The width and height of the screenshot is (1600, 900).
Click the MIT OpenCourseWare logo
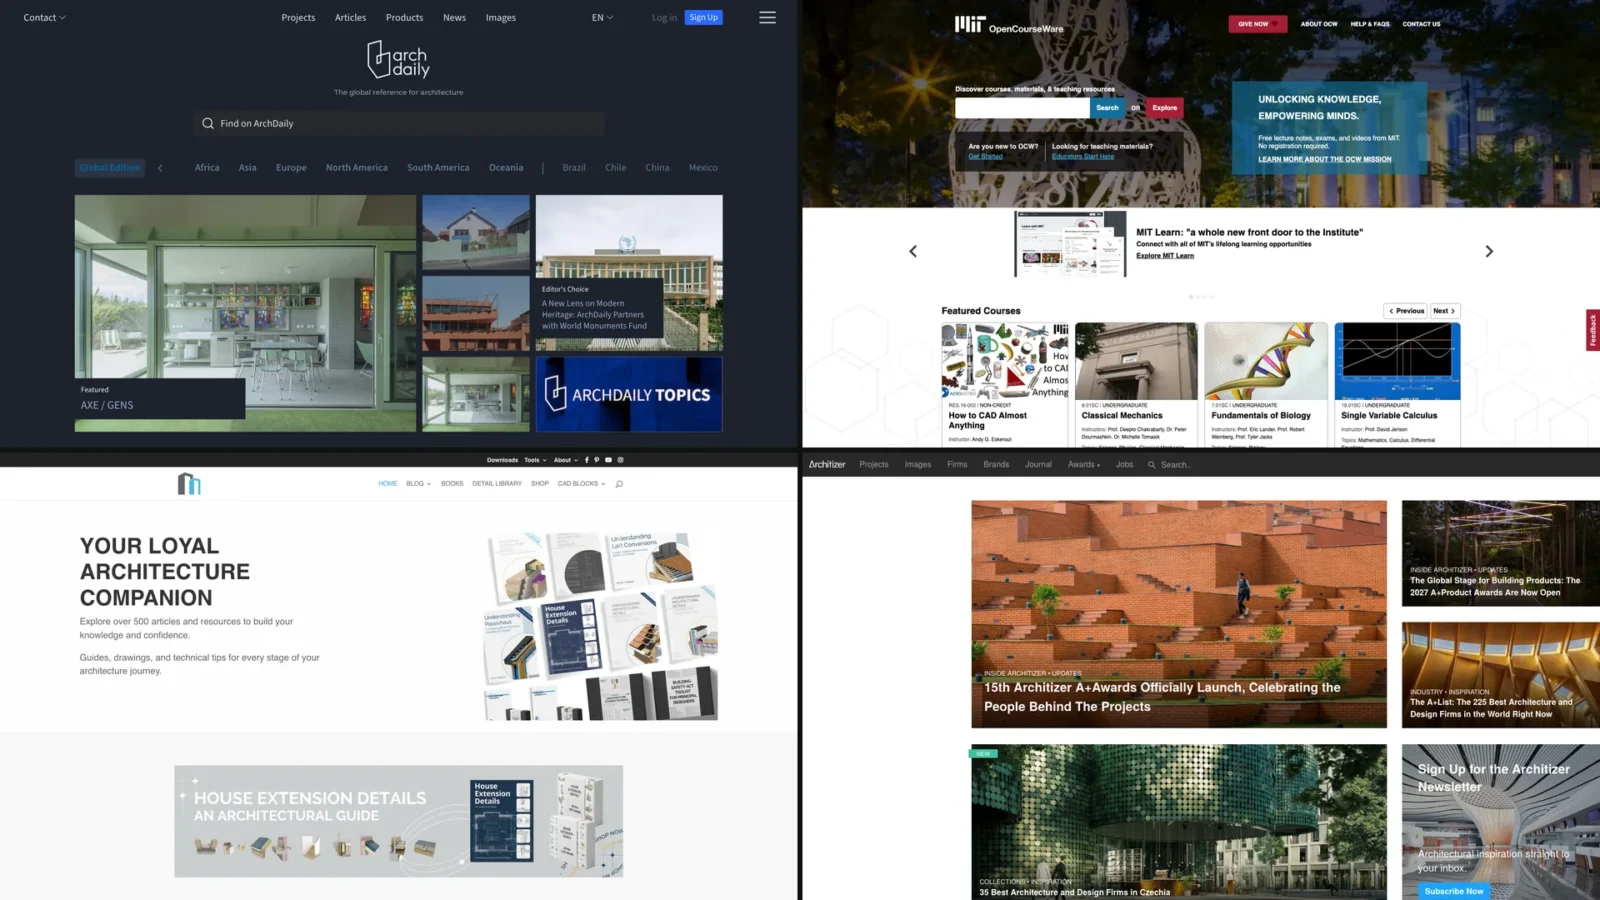click(x=1009, y=25)
